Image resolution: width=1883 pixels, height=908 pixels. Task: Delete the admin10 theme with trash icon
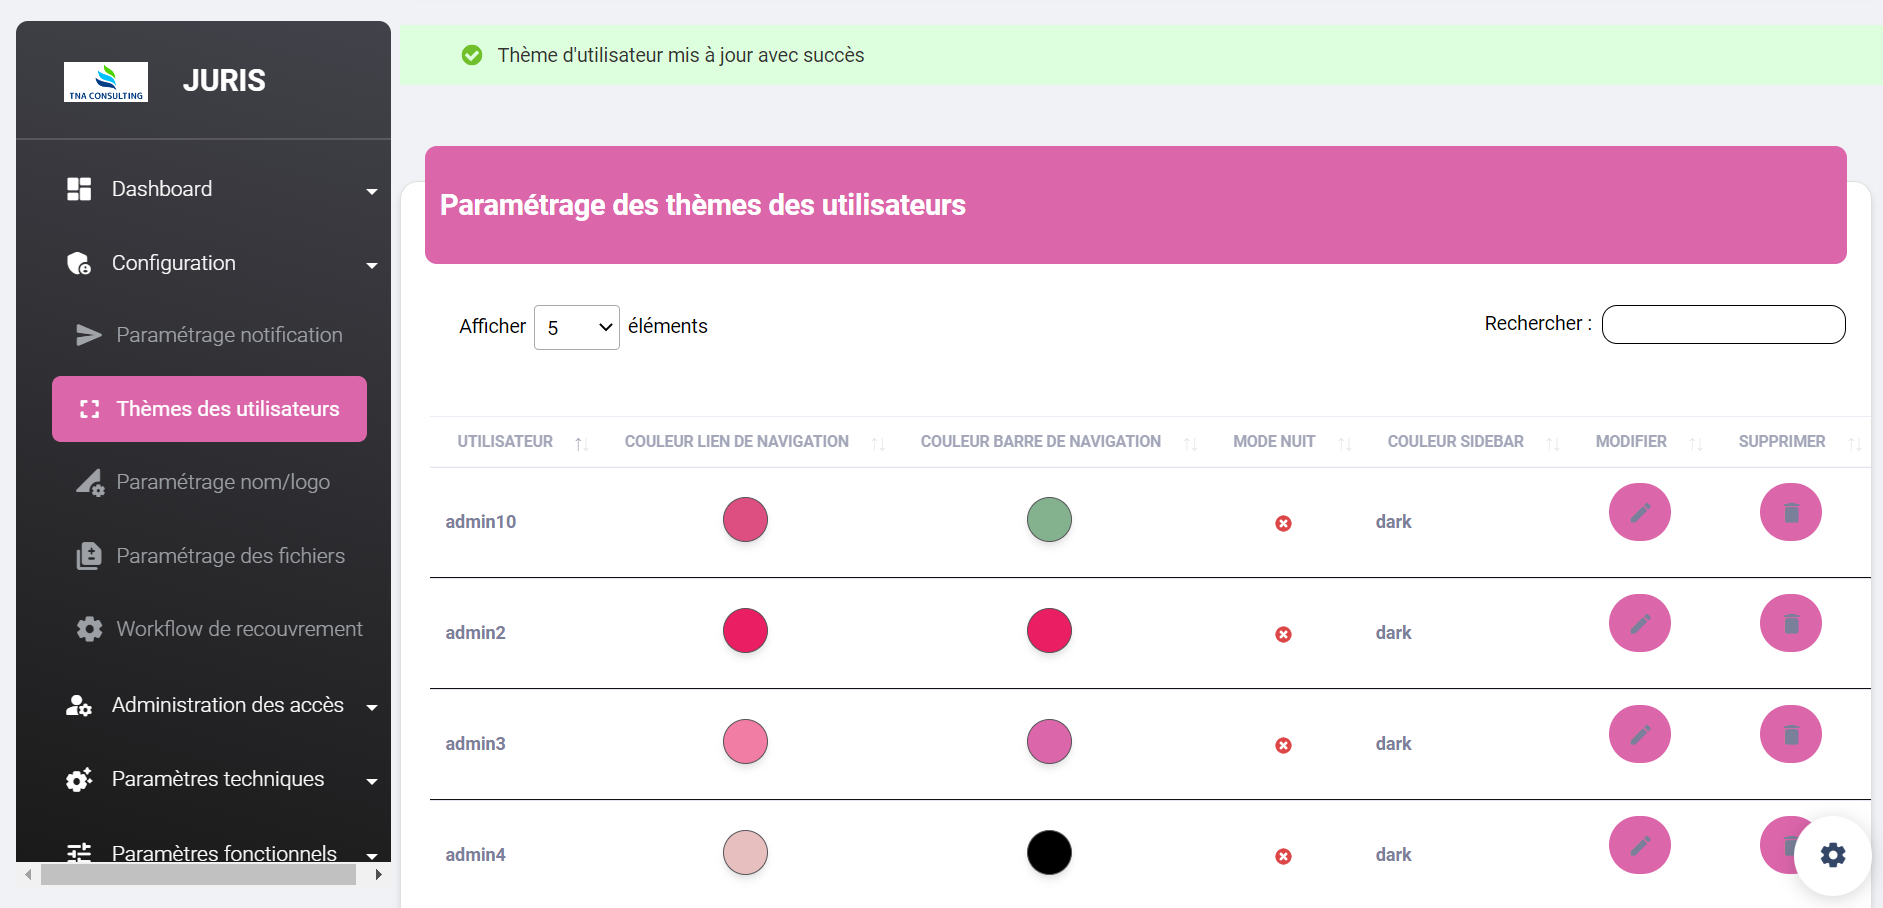coord(1790,512)
